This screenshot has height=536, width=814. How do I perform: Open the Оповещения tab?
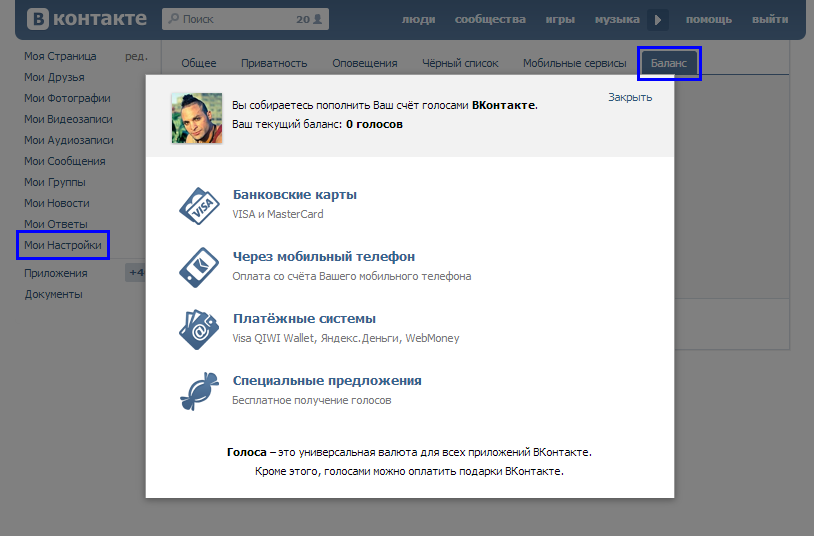(x=365, y=63)
